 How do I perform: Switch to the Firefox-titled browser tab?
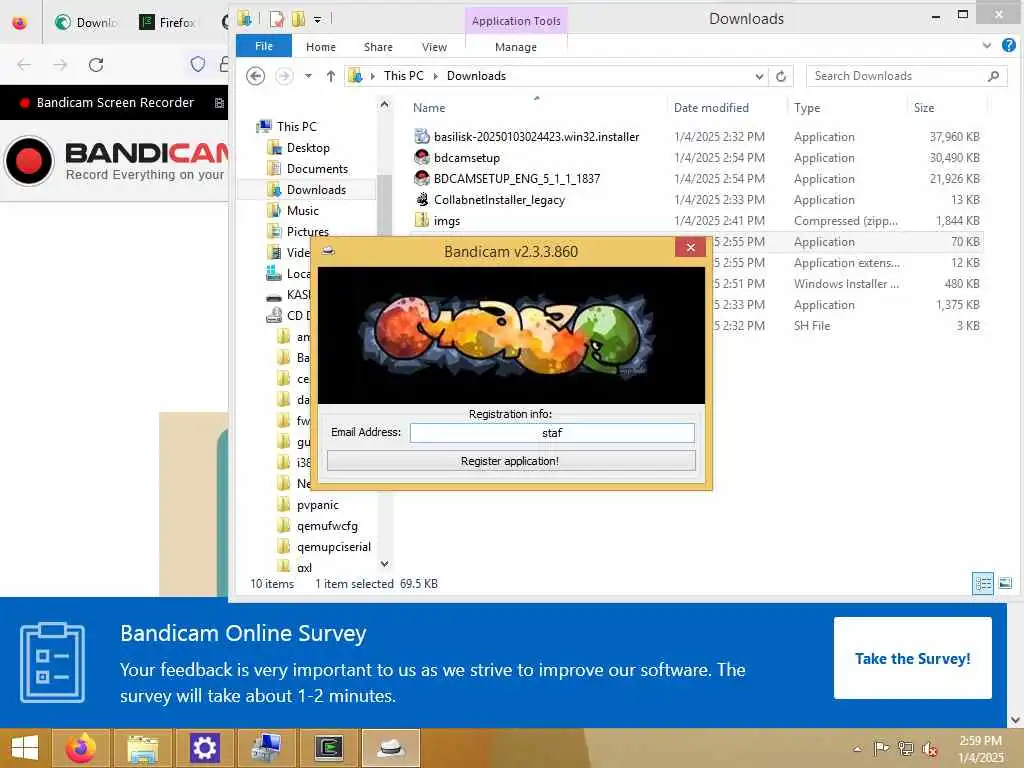[168, 22]
